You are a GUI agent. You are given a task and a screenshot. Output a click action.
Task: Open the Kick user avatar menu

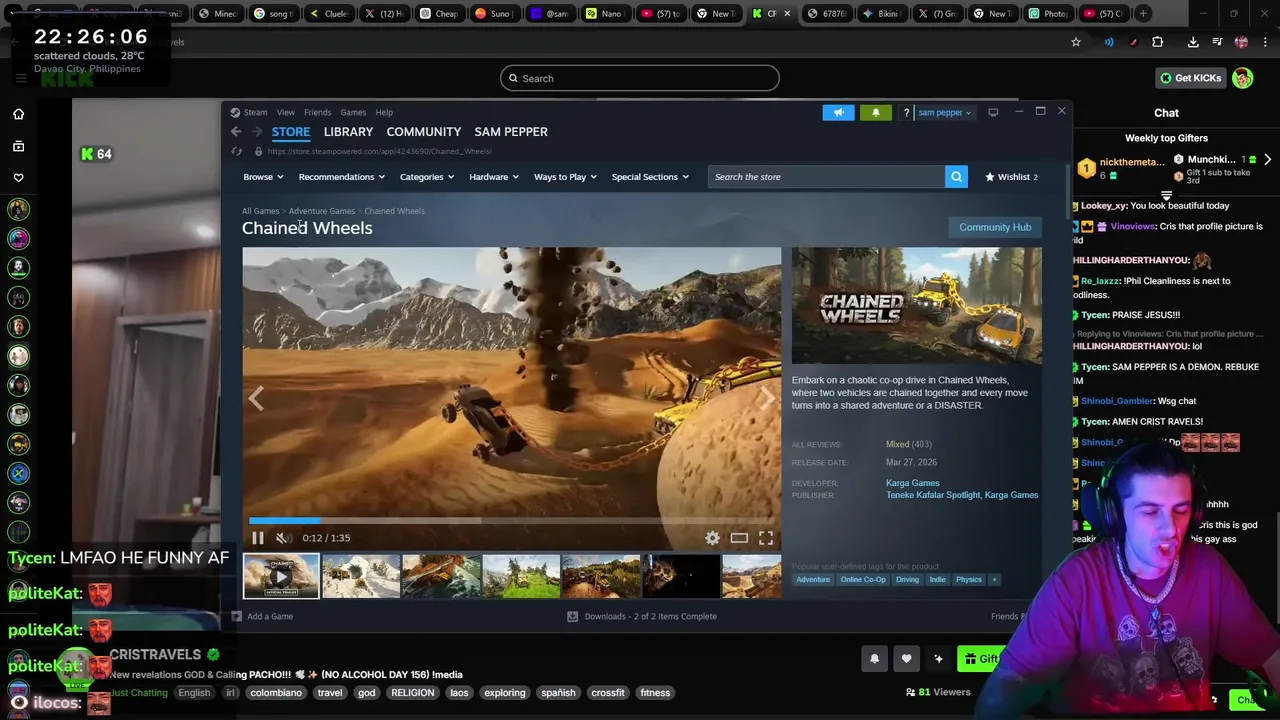pyautogui.click(x=1243, y=78)
